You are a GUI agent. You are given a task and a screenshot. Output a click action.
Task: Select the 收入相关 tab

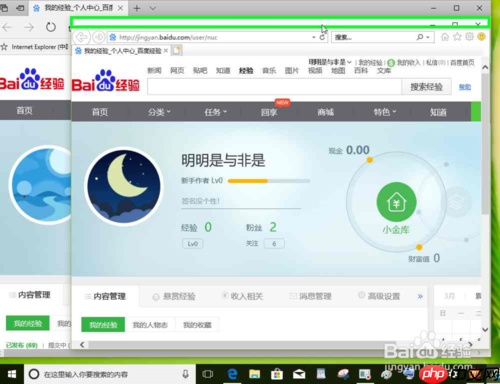(242, 296)
